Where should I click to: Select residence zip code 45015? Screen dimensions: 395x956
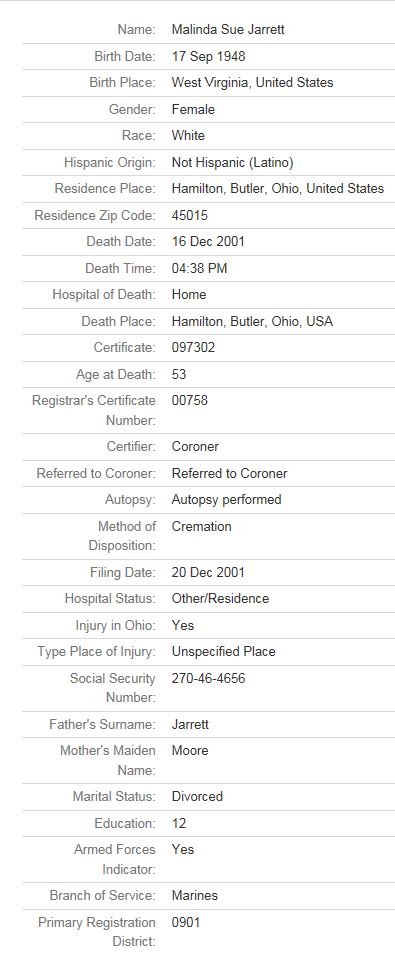pyautogui.click(x=190, y=215)
